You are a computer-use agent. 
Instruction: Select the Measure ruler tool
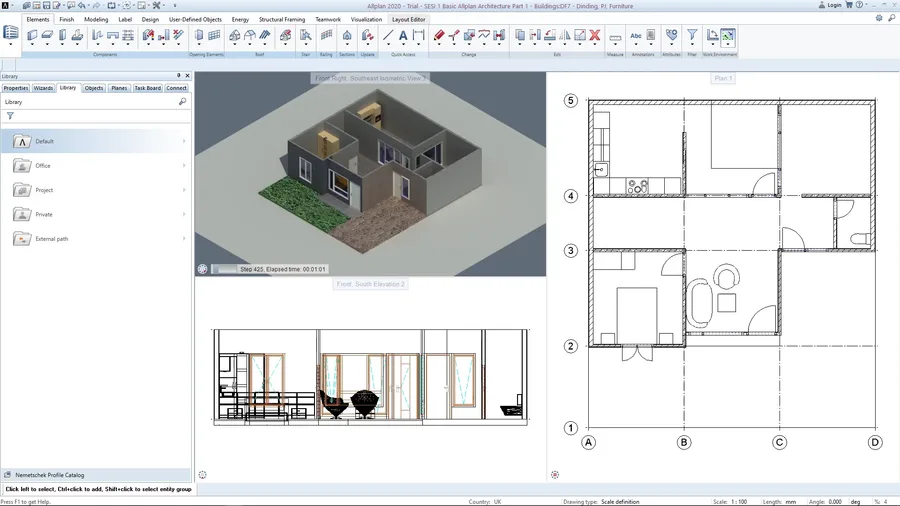coord(615,38)
